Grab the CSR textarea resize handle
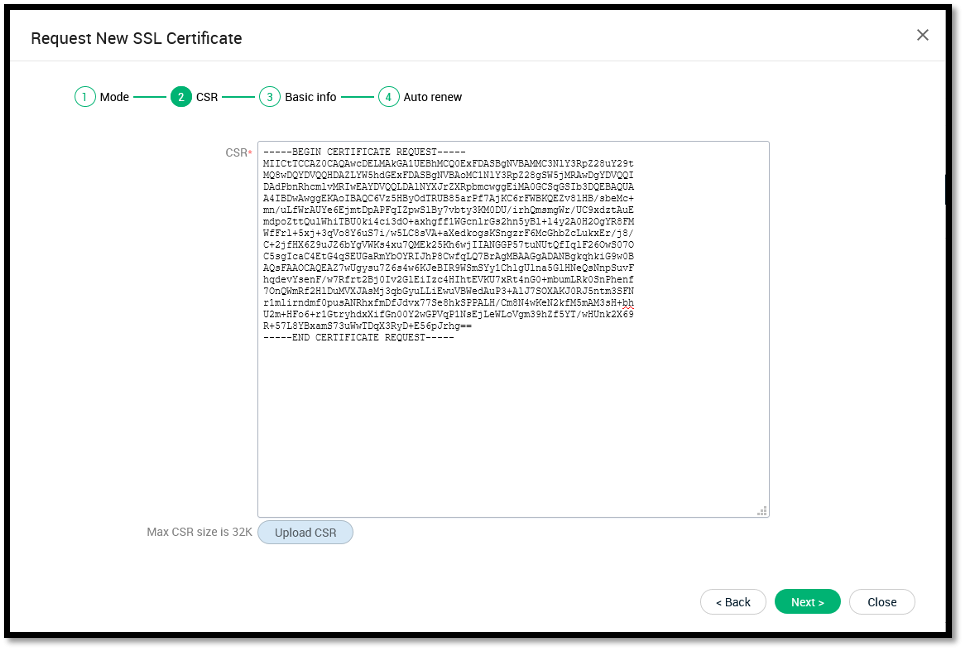Screen dimensions: 966x652 [x=762, y=510]
